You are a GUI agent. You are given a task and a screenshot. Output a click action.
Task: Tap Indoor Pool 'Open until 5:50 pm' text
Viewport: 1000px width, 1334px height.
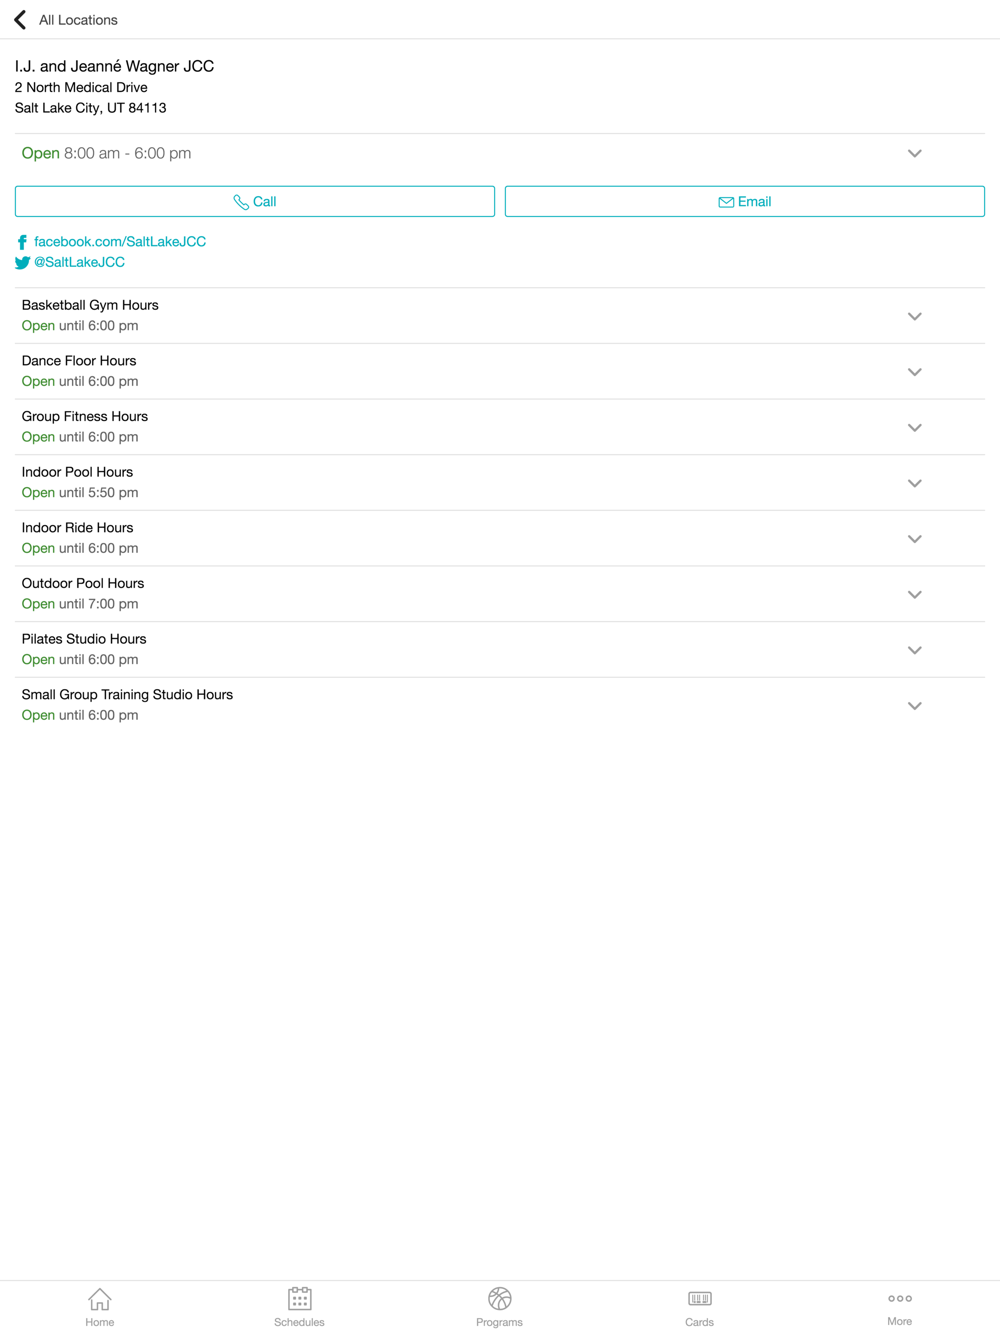point(80,493)
